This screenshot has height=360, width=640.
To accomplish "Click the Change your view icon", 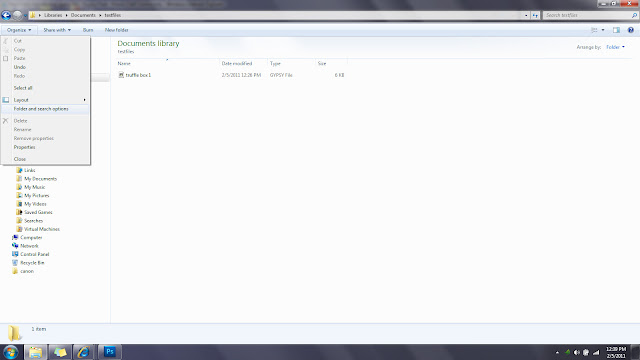I will point(594,30).
